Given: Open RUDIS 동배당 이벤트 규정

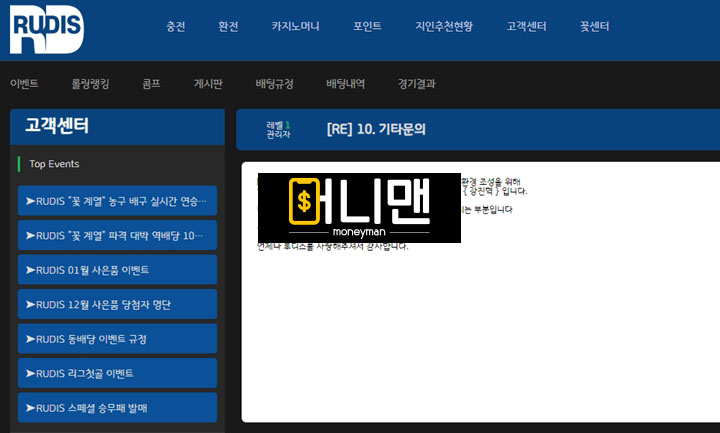Looking at the screenshot, I should click(118, 338).
